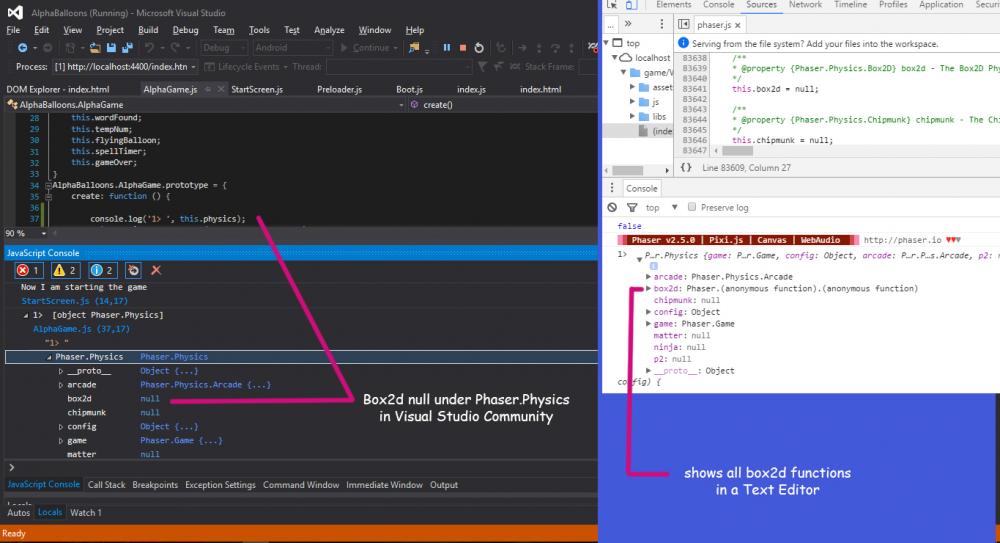Open the console drawer three-dot menu
The image size is (1000, 543).
pyautogui.click(x=612, y=188)
